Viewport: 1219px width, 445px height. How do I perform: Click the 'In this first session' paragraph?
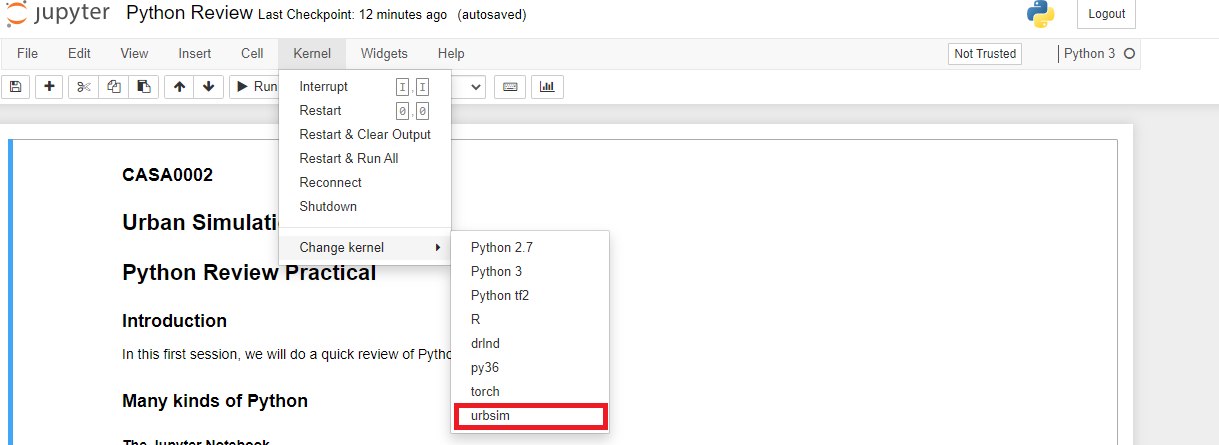click(288, 354)
